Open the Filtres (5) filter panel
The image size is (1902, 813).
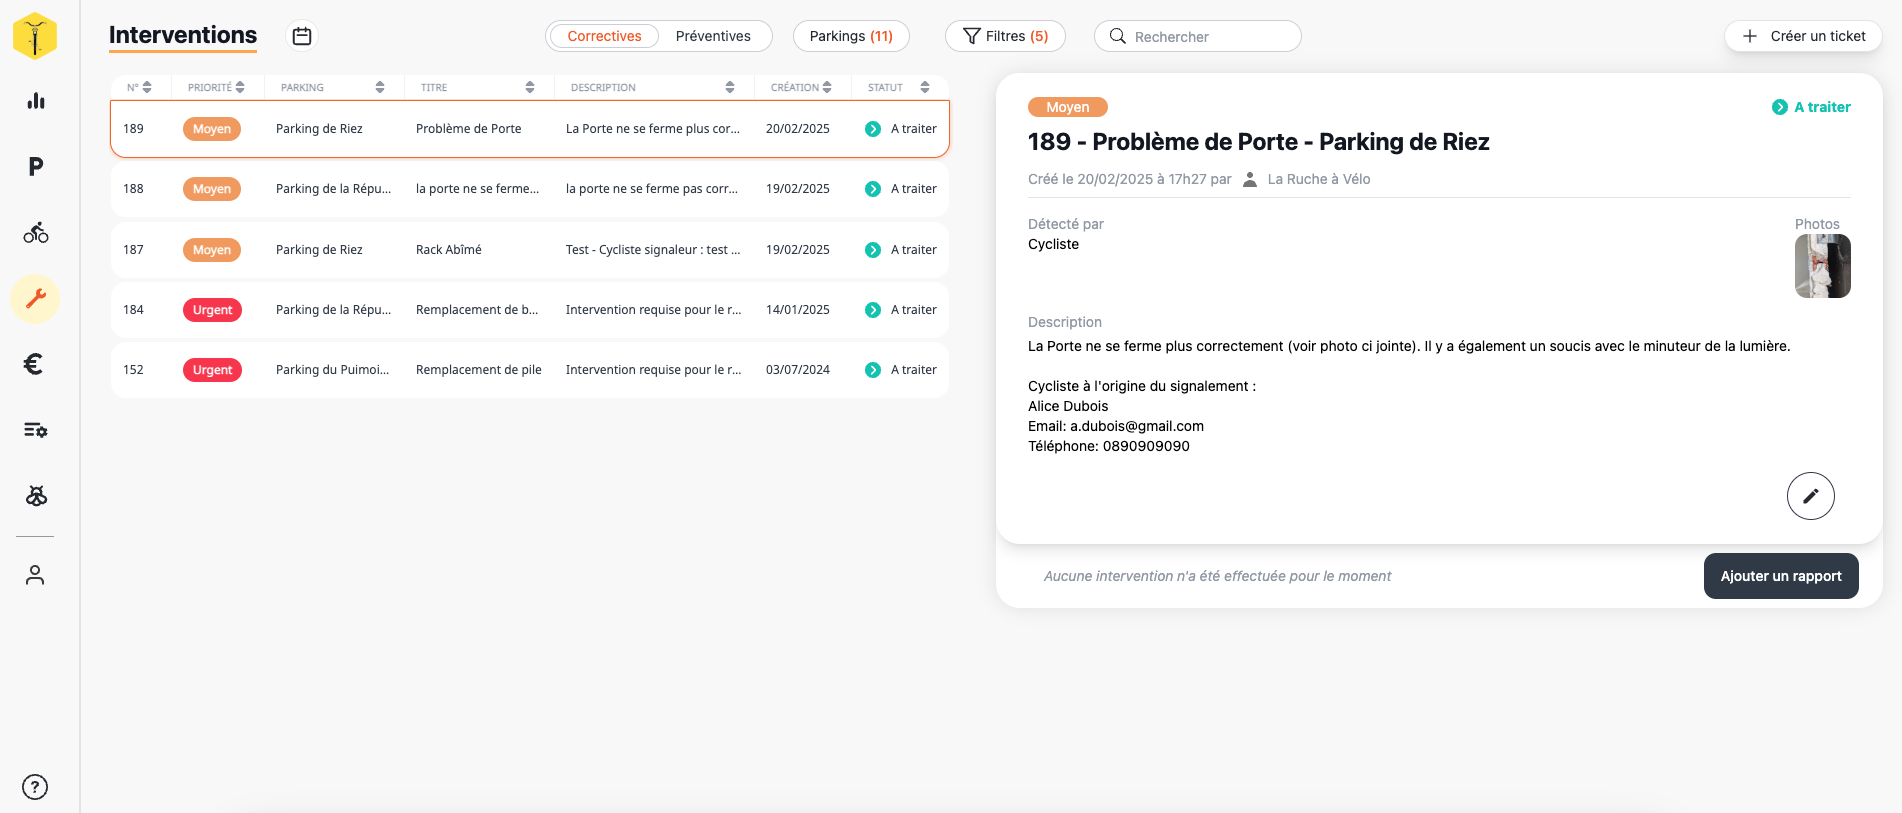[1005, 36]
